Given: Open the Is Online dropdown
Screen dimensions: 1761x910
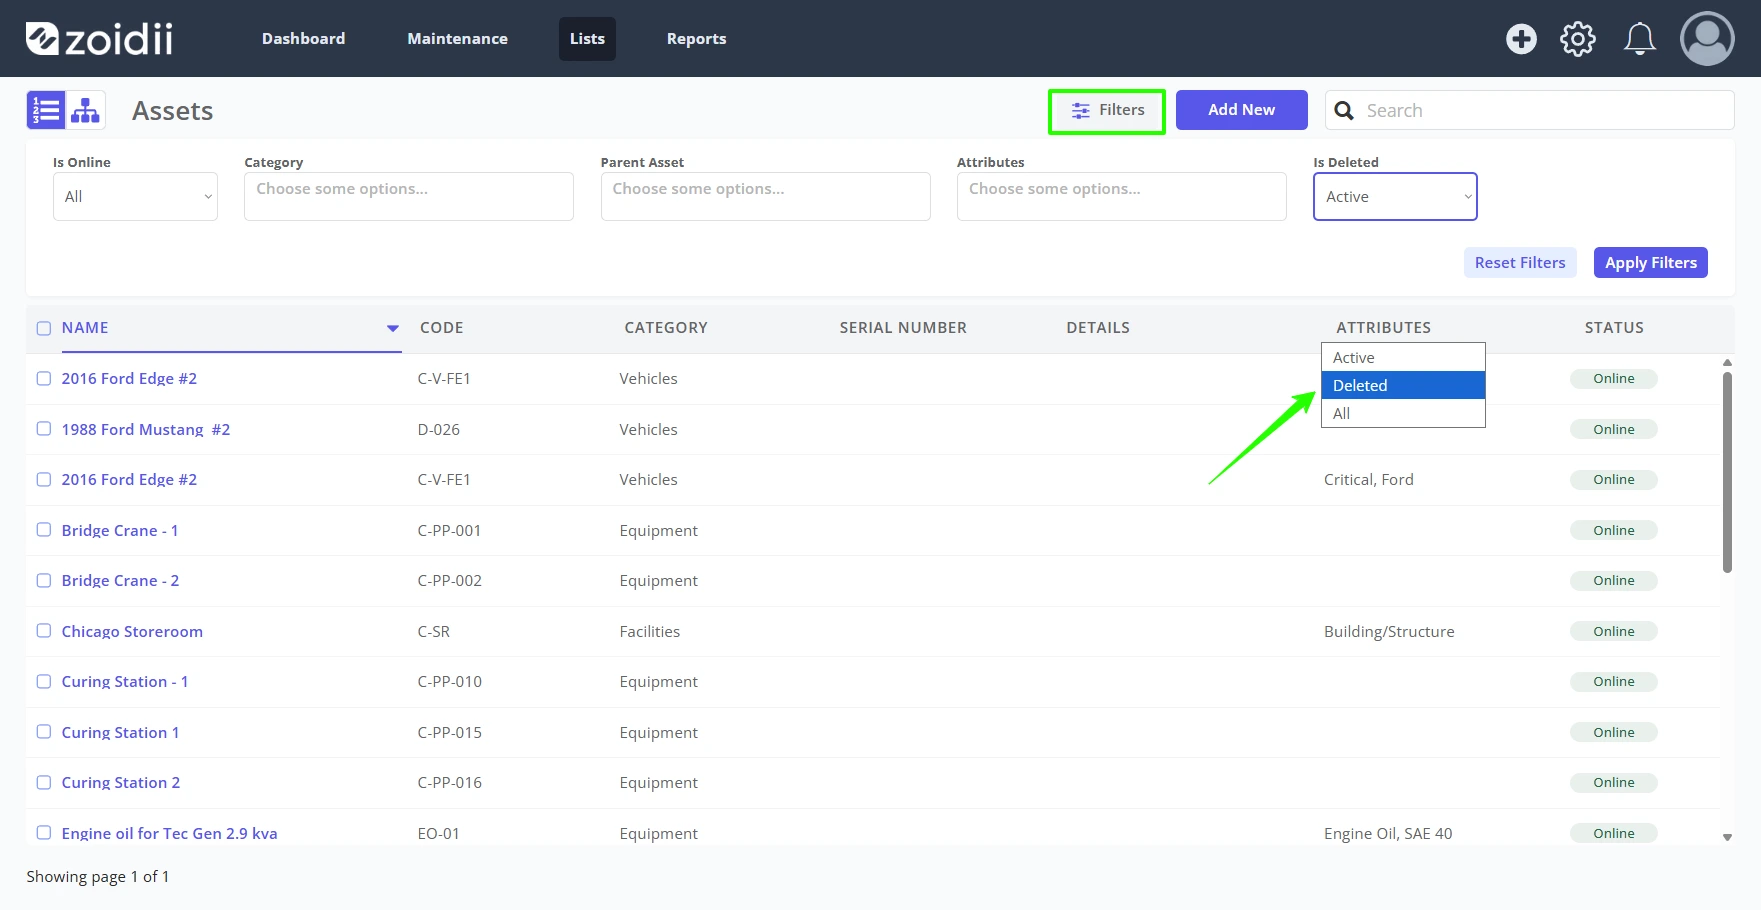Looking at the screenshot, I should coord(135,196).
